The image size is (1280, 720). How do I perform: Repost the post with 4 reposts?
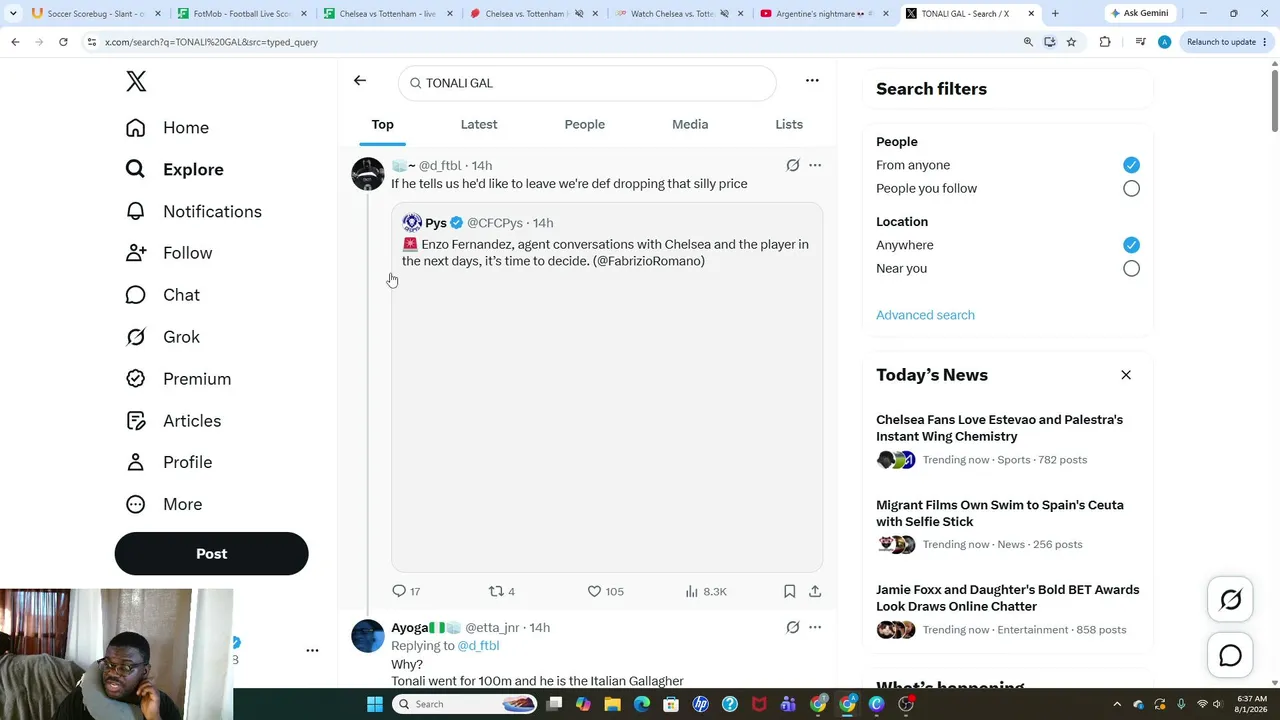(501, 591)
